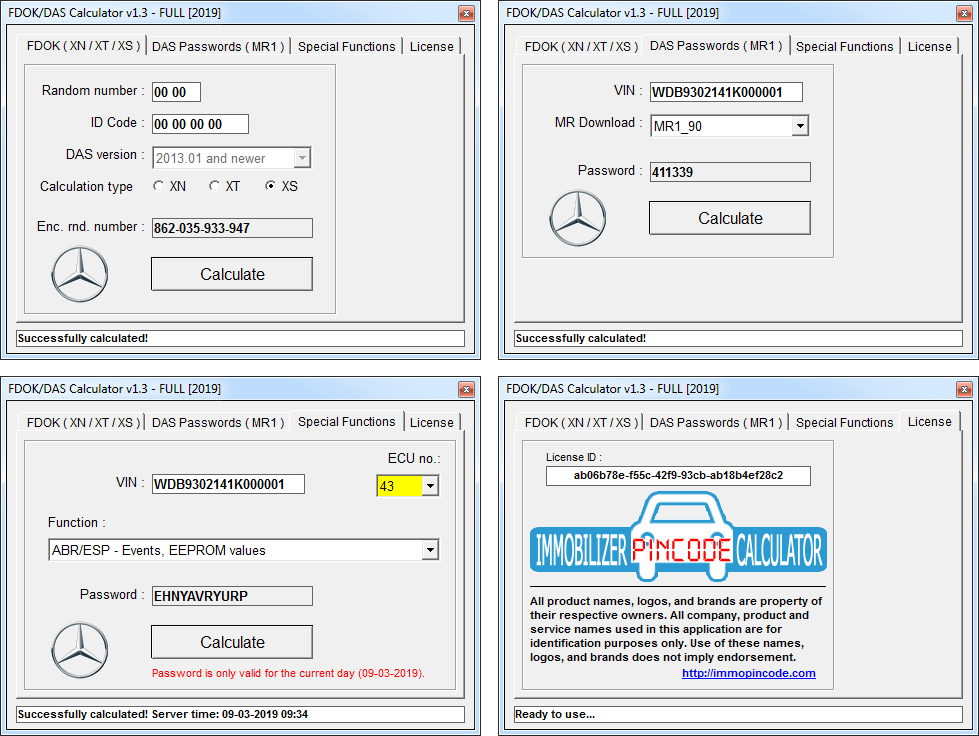Open License tab in top-right window
This screenshot has height=736, width=979.
[929, 47]
